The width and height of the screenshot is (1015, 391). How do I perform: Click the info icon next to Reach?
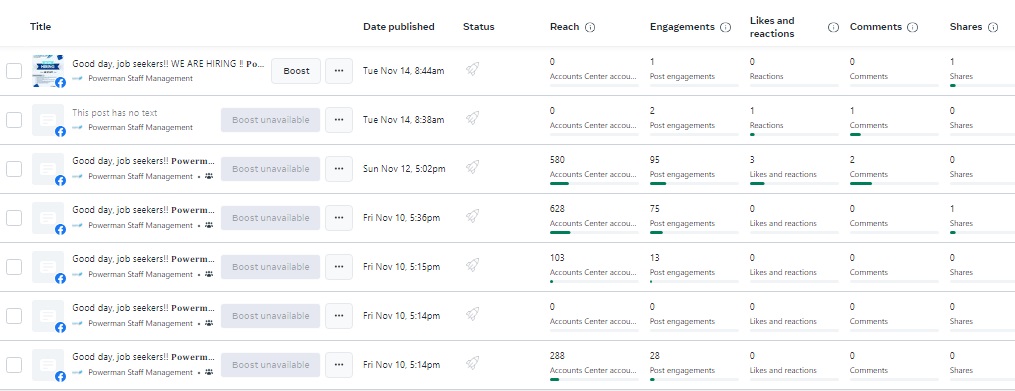tap(590, 27)
